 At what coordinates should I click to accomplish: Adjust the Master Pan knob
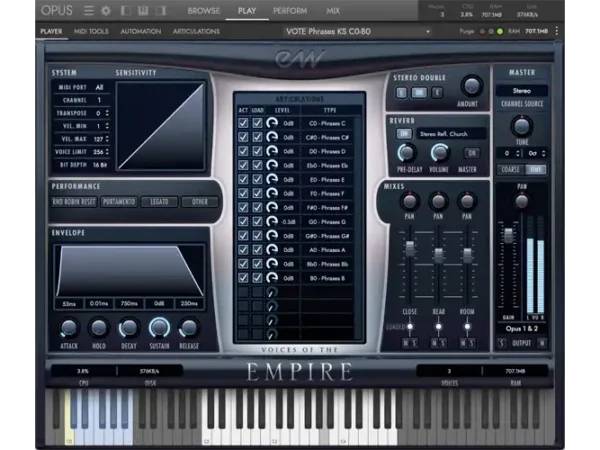click(x=522, y=201)
